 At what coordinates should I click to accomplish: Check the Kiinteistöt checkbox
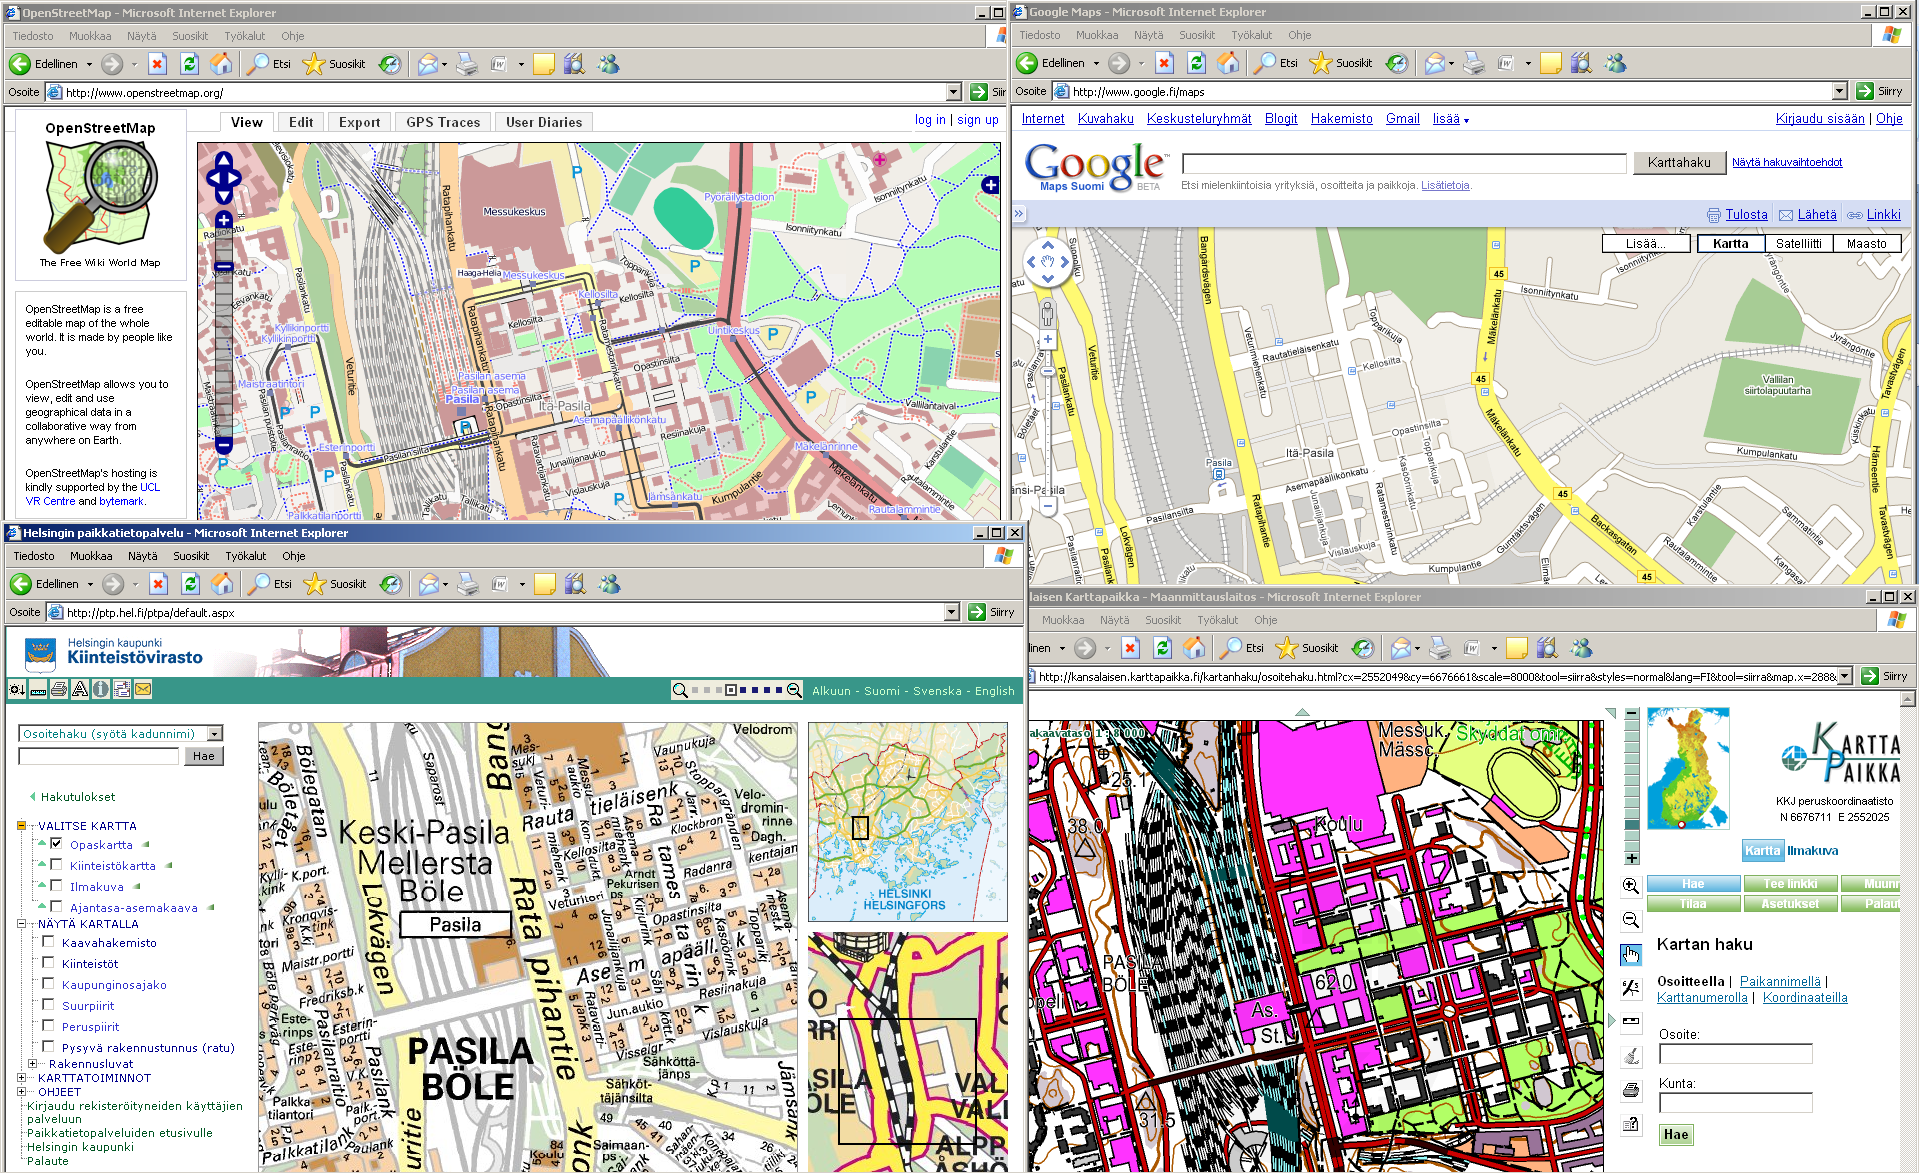(x=48, y=963)
